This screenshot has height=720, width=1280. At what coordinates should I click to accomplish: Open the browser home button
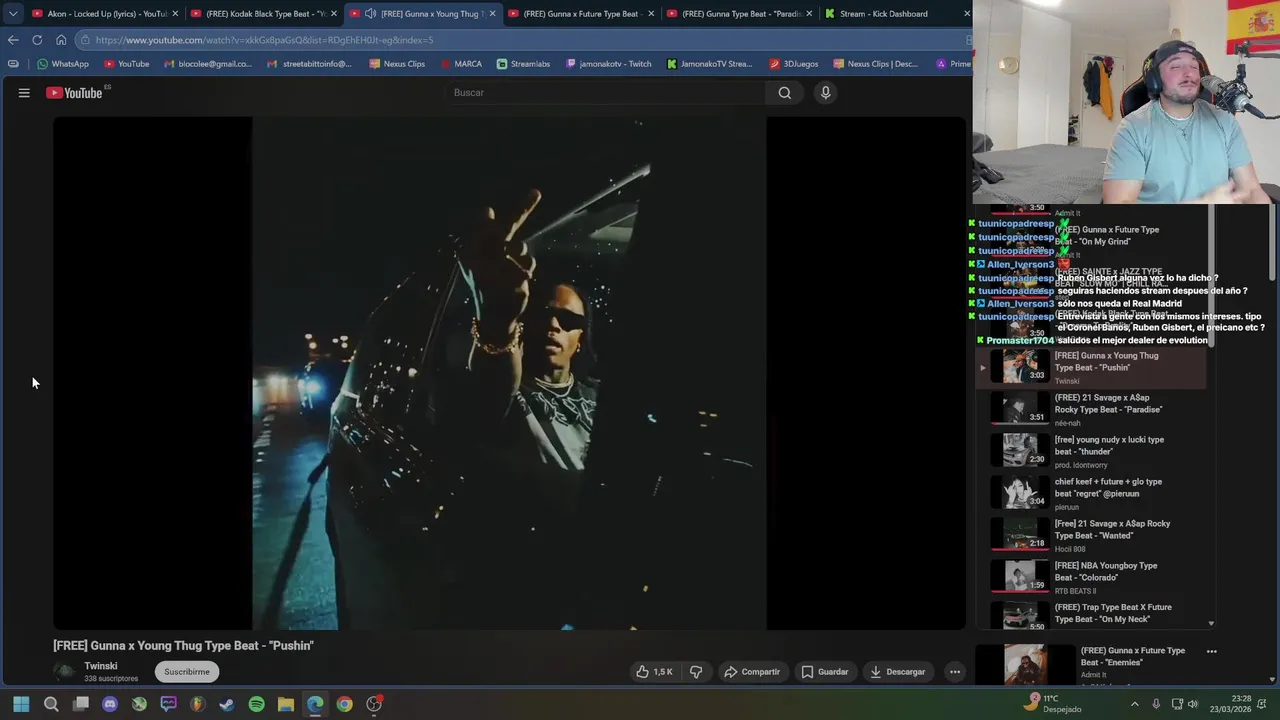tap(61, 40)
